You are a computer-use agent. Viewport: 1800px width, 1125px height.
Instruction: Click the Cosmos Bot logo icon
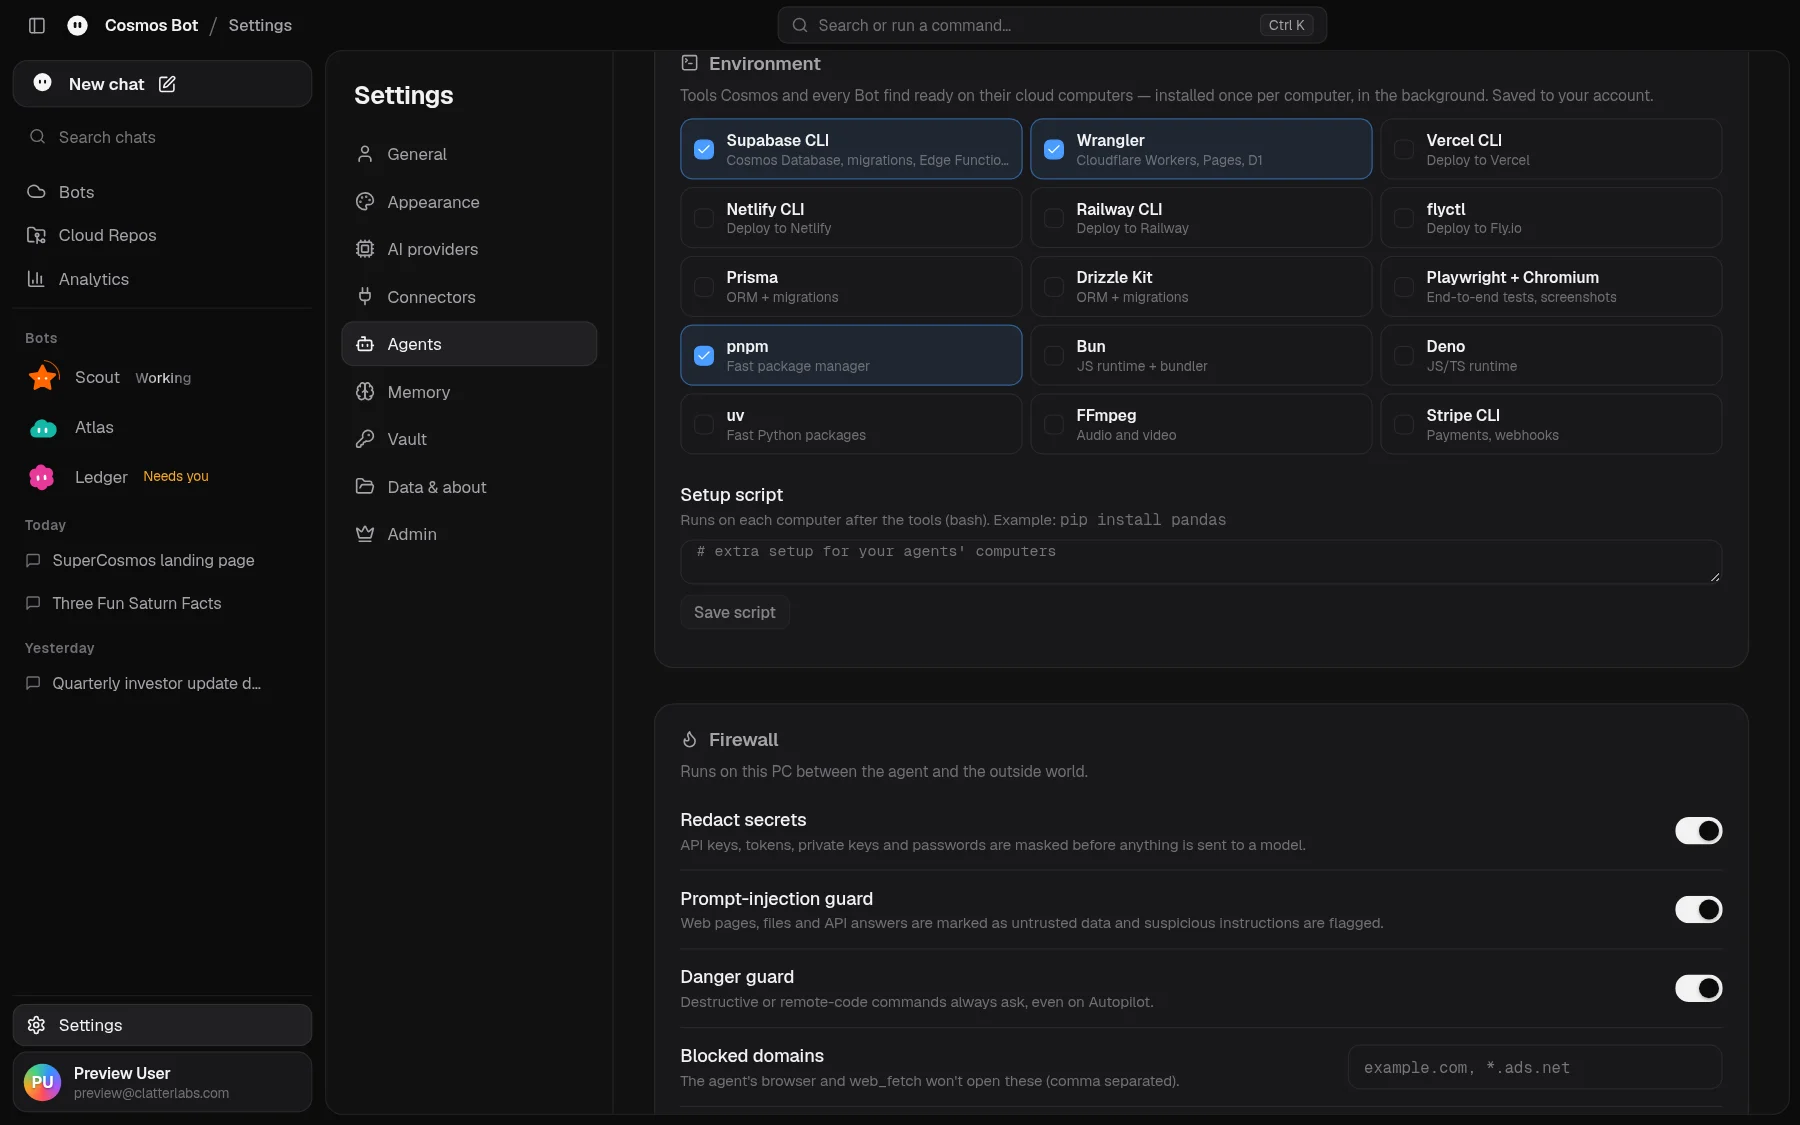(x=77, y=25)
